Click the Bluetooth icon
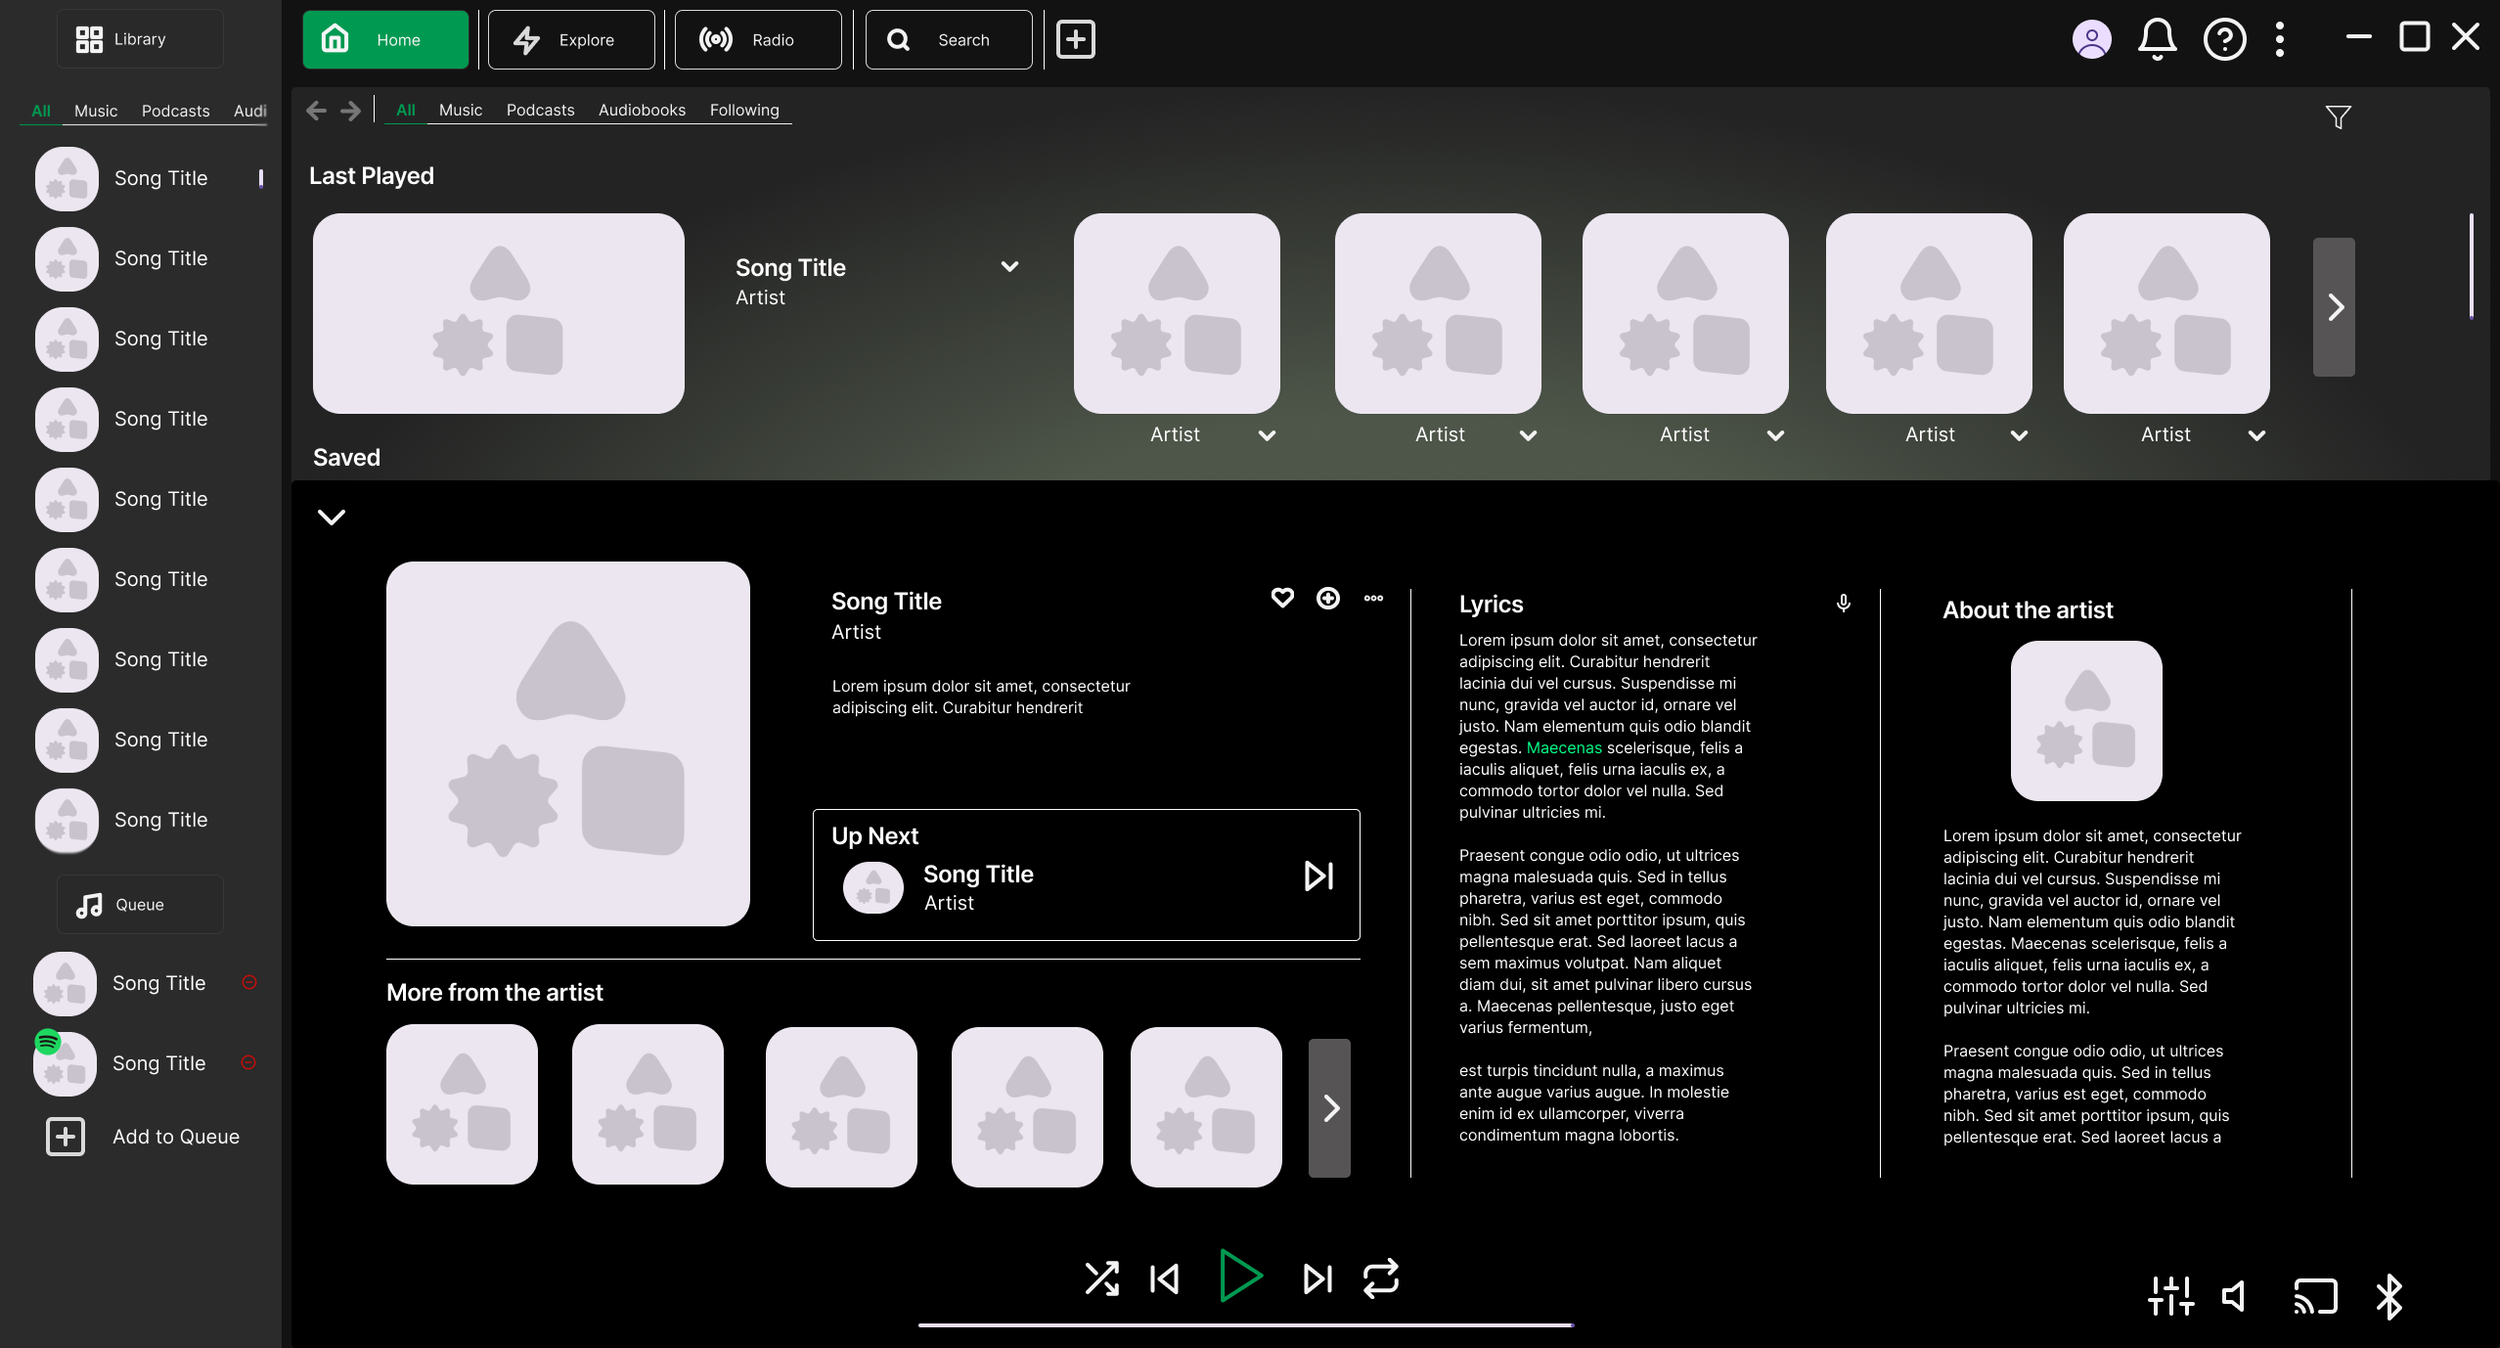 tap(2389, 1296)
